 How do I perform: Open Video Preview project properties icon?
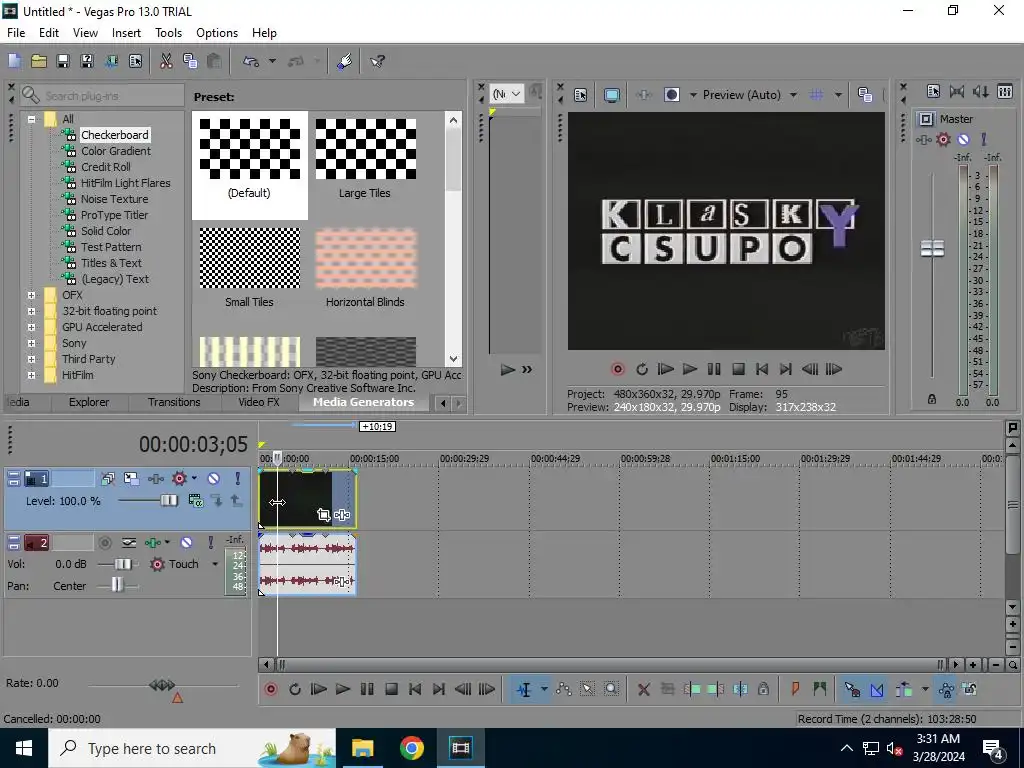click(581, 95)
